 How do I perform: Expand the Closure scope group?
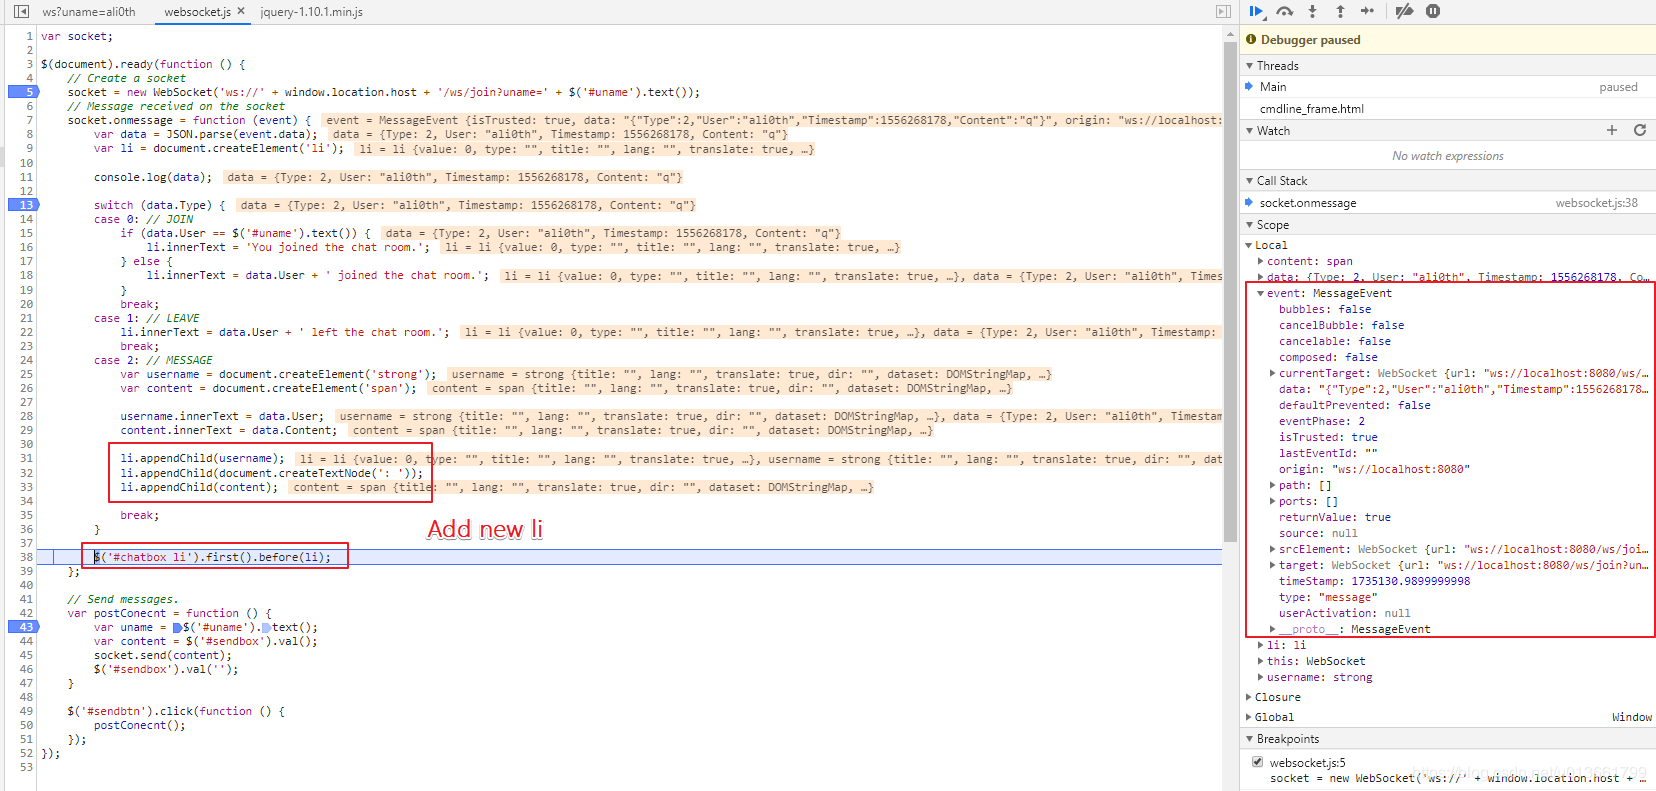click(x=1249, y=697)
